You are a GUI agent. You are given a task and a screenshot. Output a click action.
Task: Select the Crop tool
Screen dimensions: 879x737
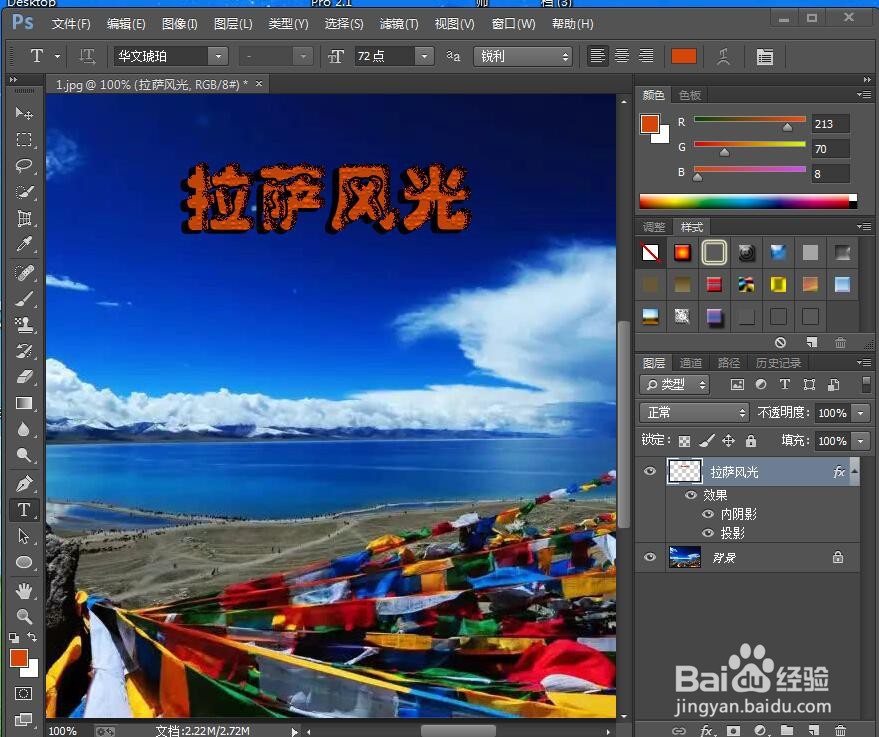click(23, 218)
